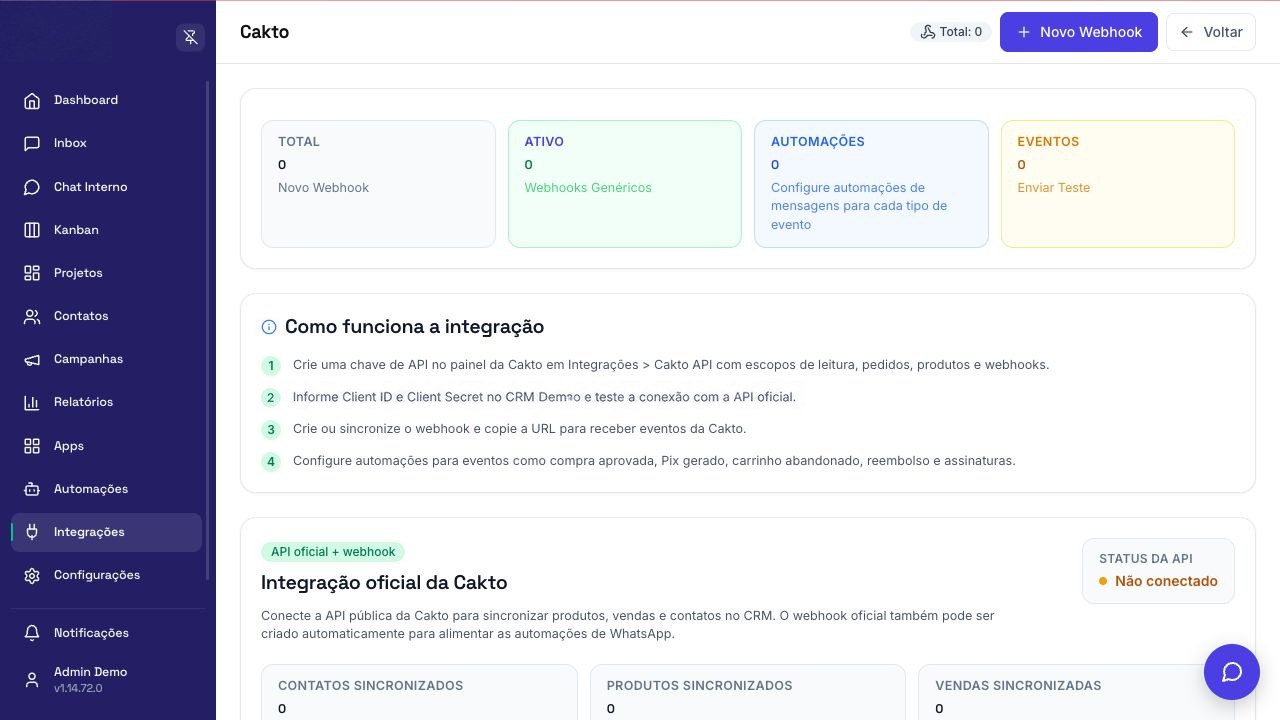This screenshot has height=720, width=1280.
Task: Select the EVENTOS stats card
Action: (1118, 184)
